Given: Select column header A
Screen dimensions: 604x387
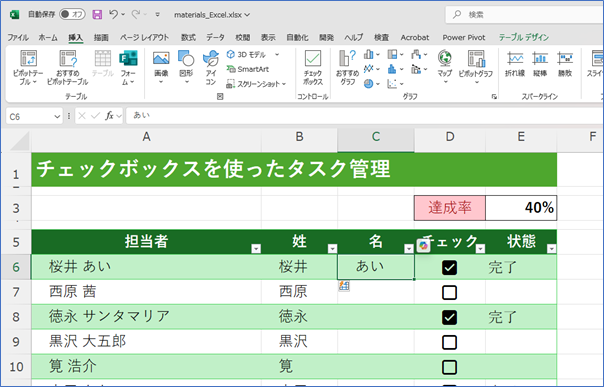Looking at the screenshot, I should [146, 137].
